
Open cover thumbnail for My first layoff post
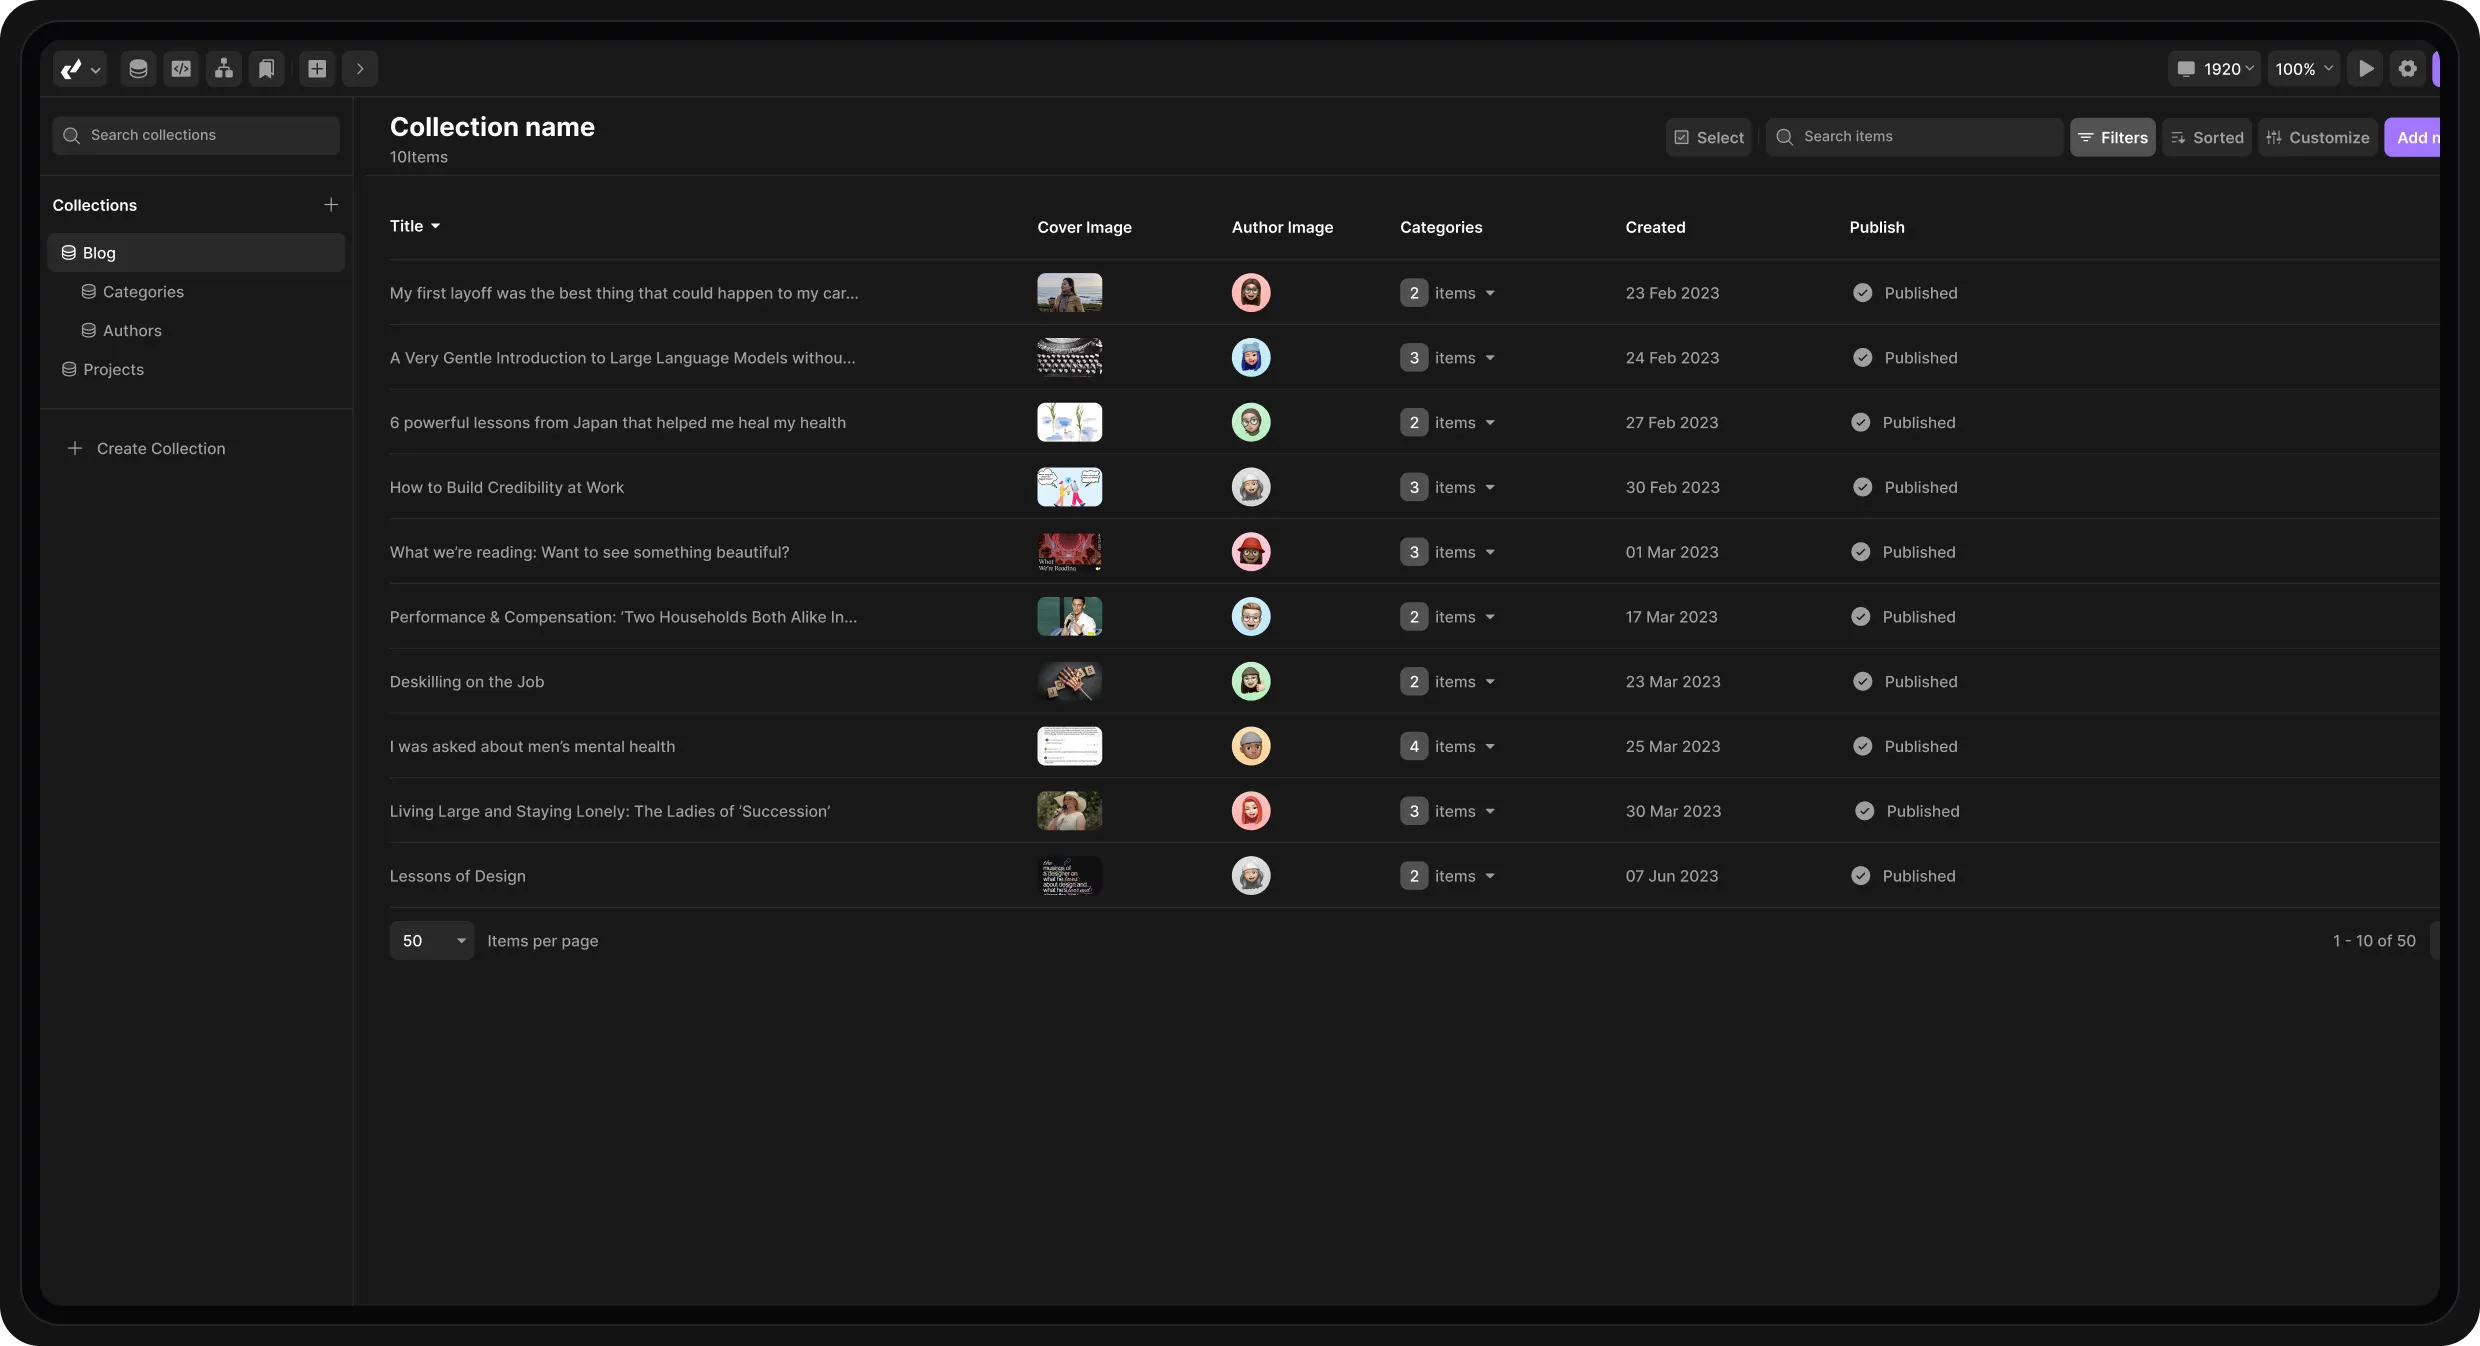1070,293
